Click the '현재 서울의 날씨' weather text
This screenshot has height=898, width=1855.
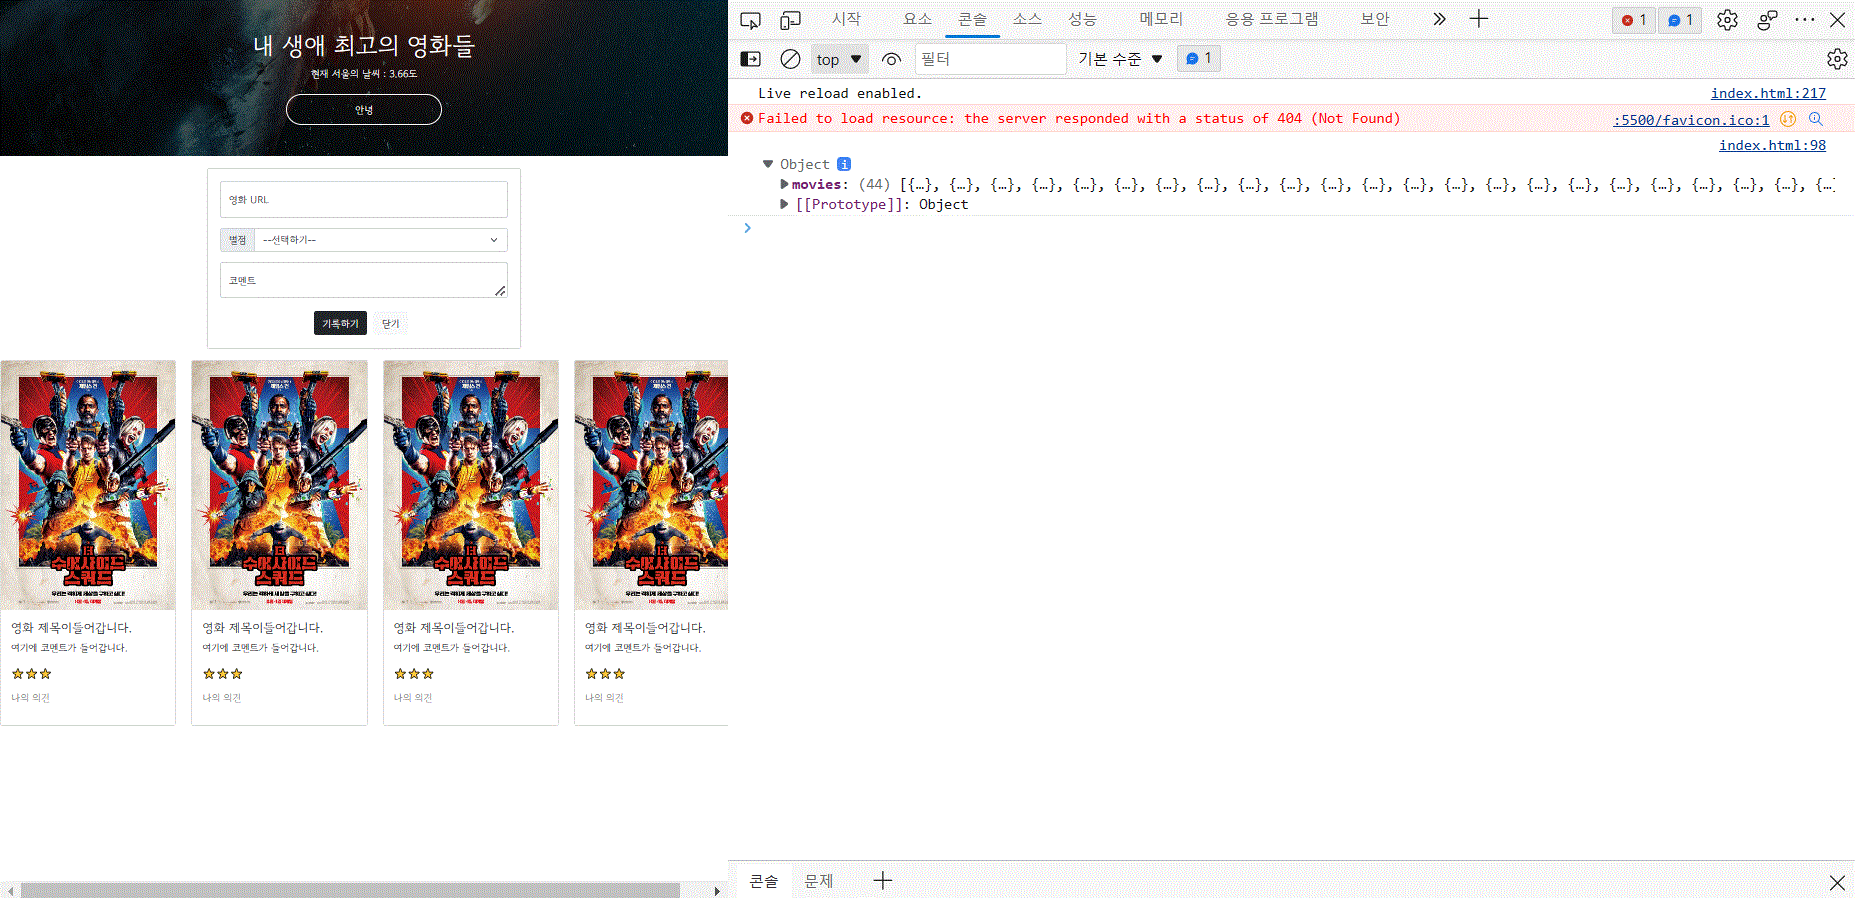pyautogui.click(x=364, y=74)
